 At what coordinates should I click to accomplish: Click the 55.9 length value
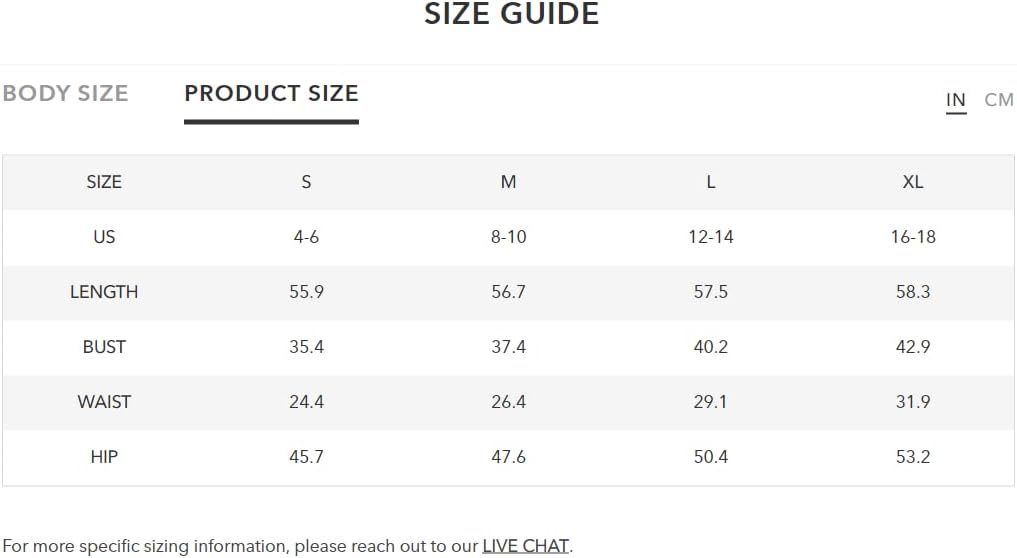pyautogui.click(x=306, y=292)
